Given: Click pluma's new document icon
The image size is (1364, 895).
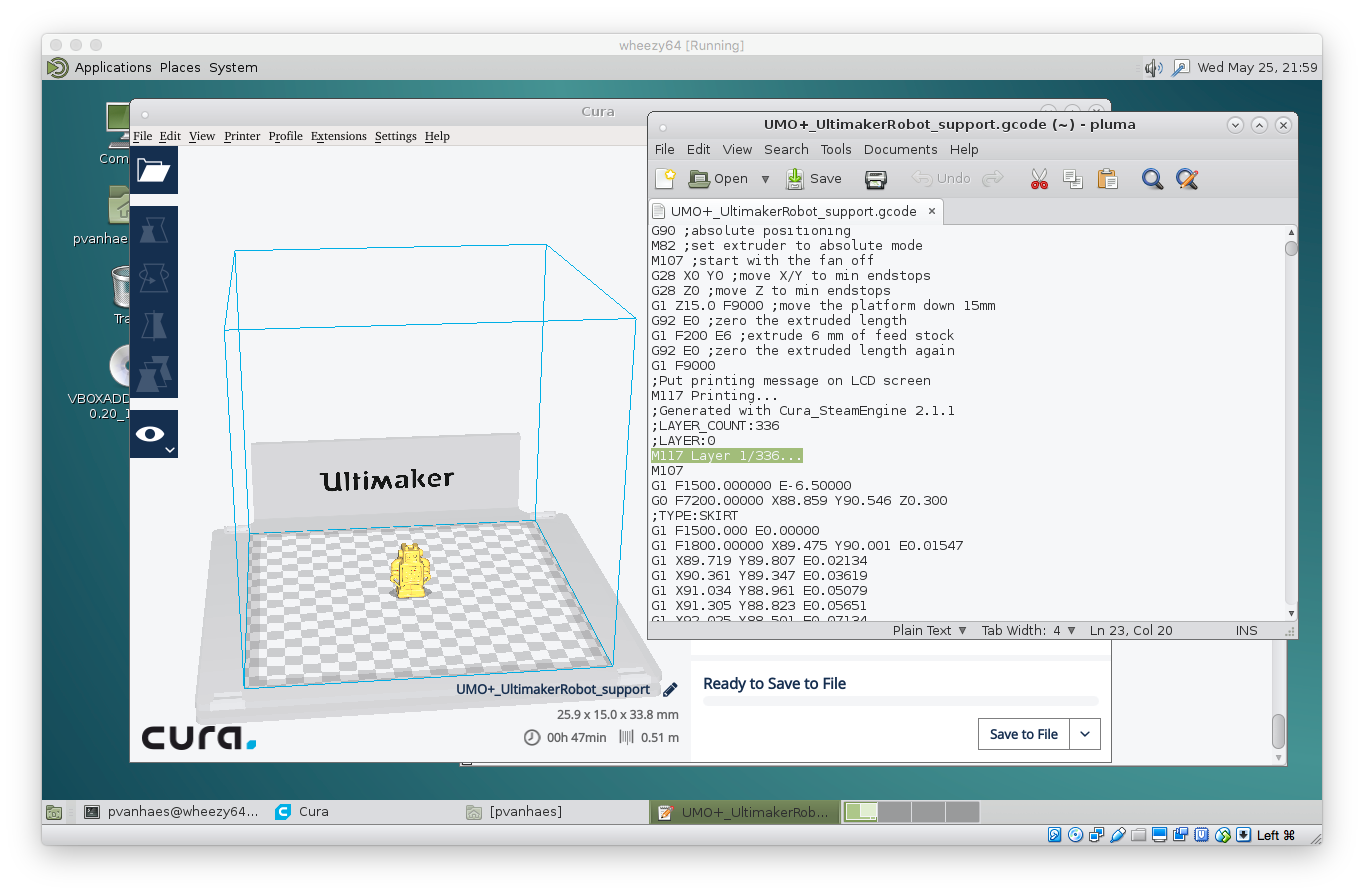Looking at the screenshot, I should pyautogui.click(x=665, y=179).
